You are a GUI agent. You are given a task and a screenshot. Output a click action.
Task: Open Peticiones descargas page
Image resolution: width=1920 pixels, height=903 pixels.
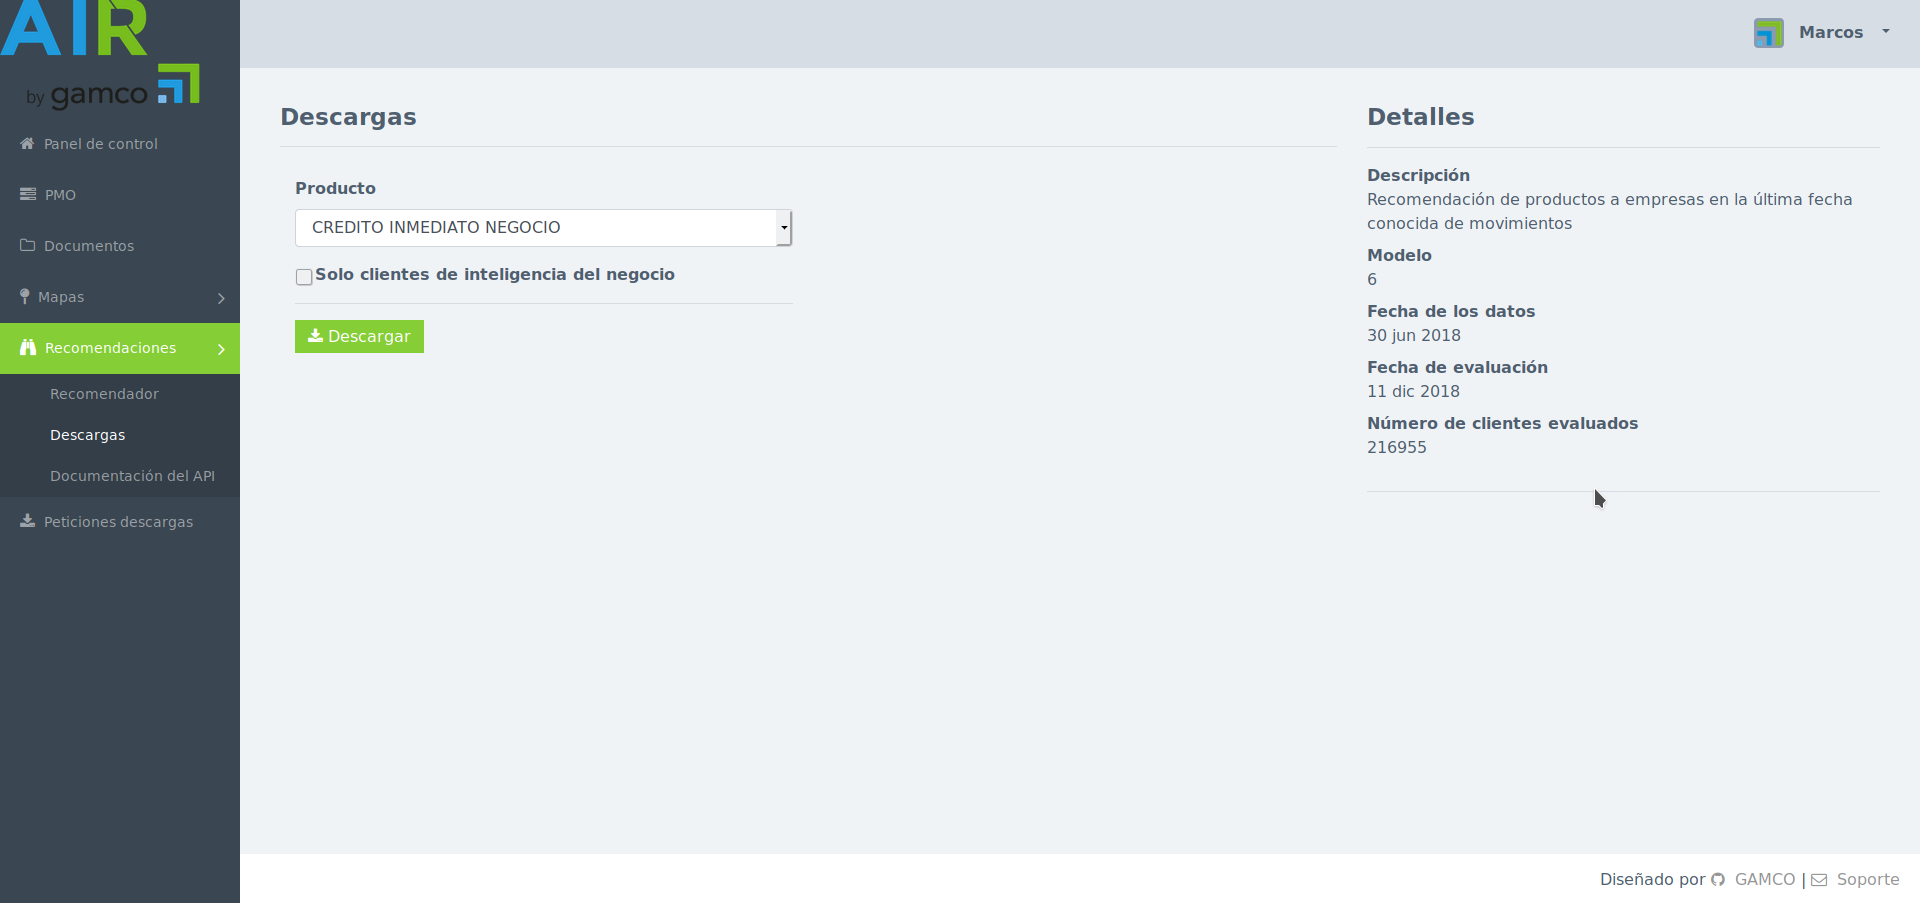pyautogui.click(x=120, y=522)
